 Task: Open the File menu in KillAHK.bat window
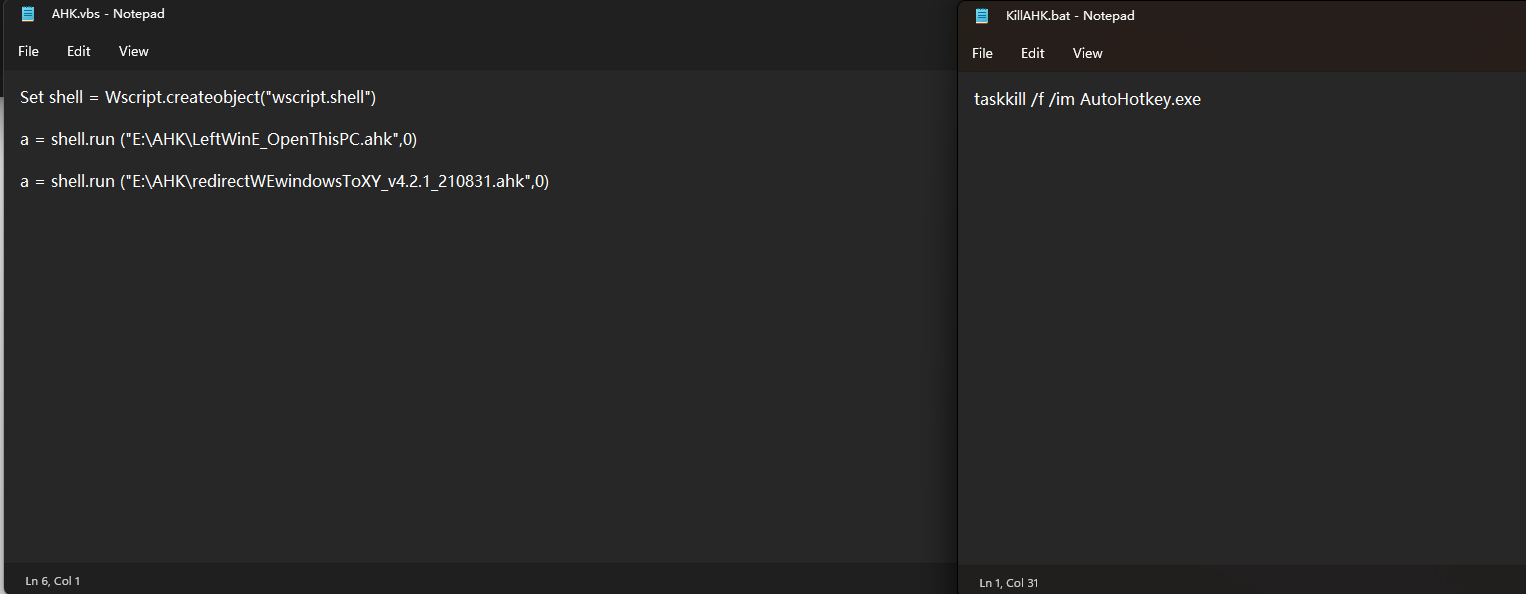click(982, 53)
